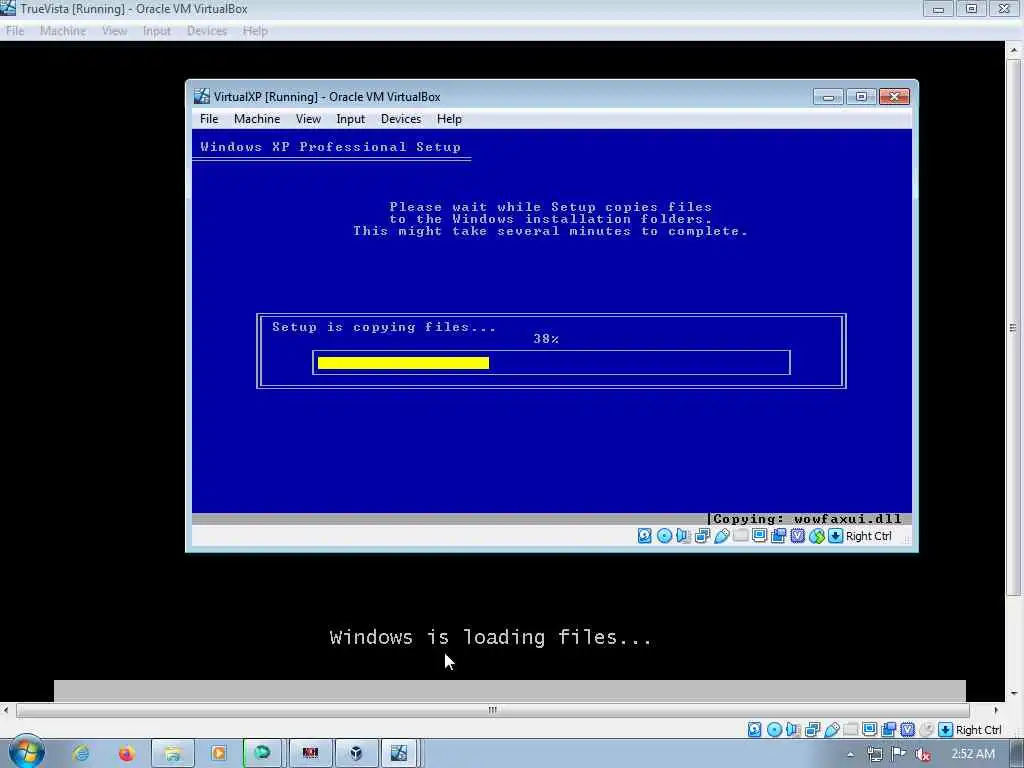
Task: Open File menu in VirtualXP window
Action: tap(209, 119)
